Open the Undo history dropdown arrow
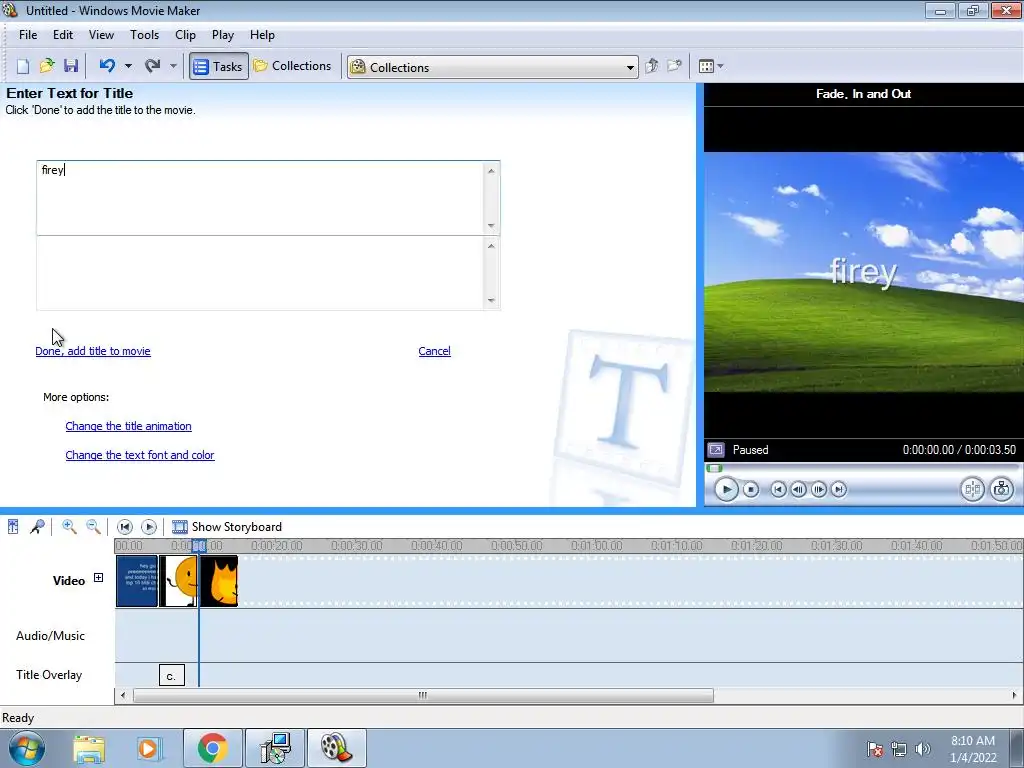 [x=128, y=66]
